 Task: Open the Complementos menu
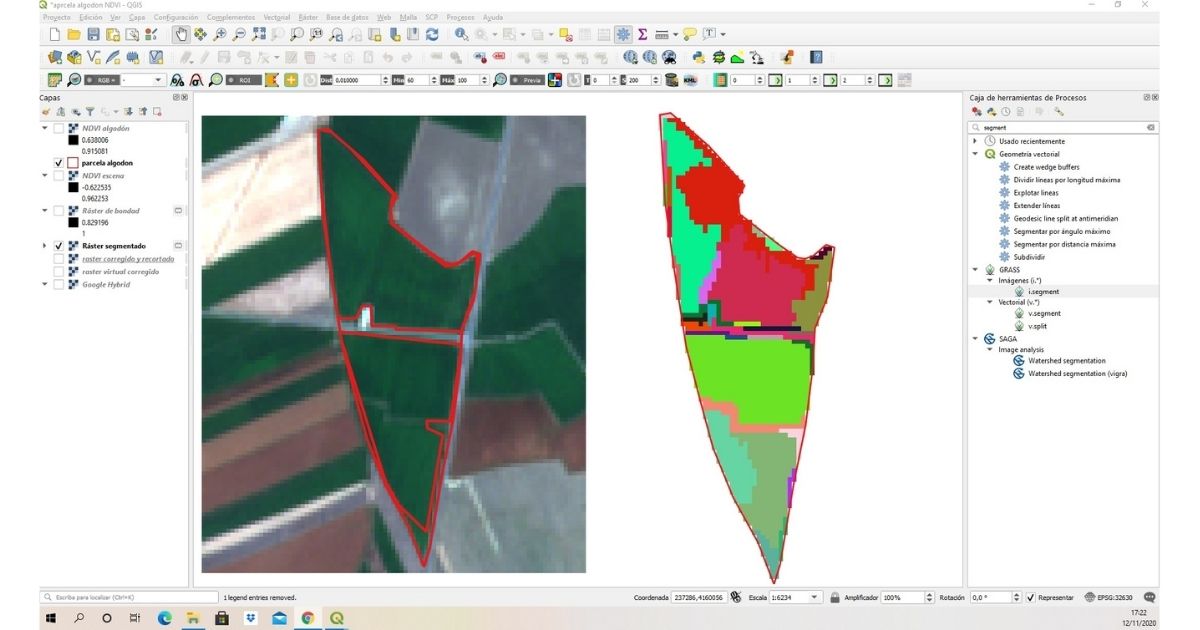coord(230,17)
